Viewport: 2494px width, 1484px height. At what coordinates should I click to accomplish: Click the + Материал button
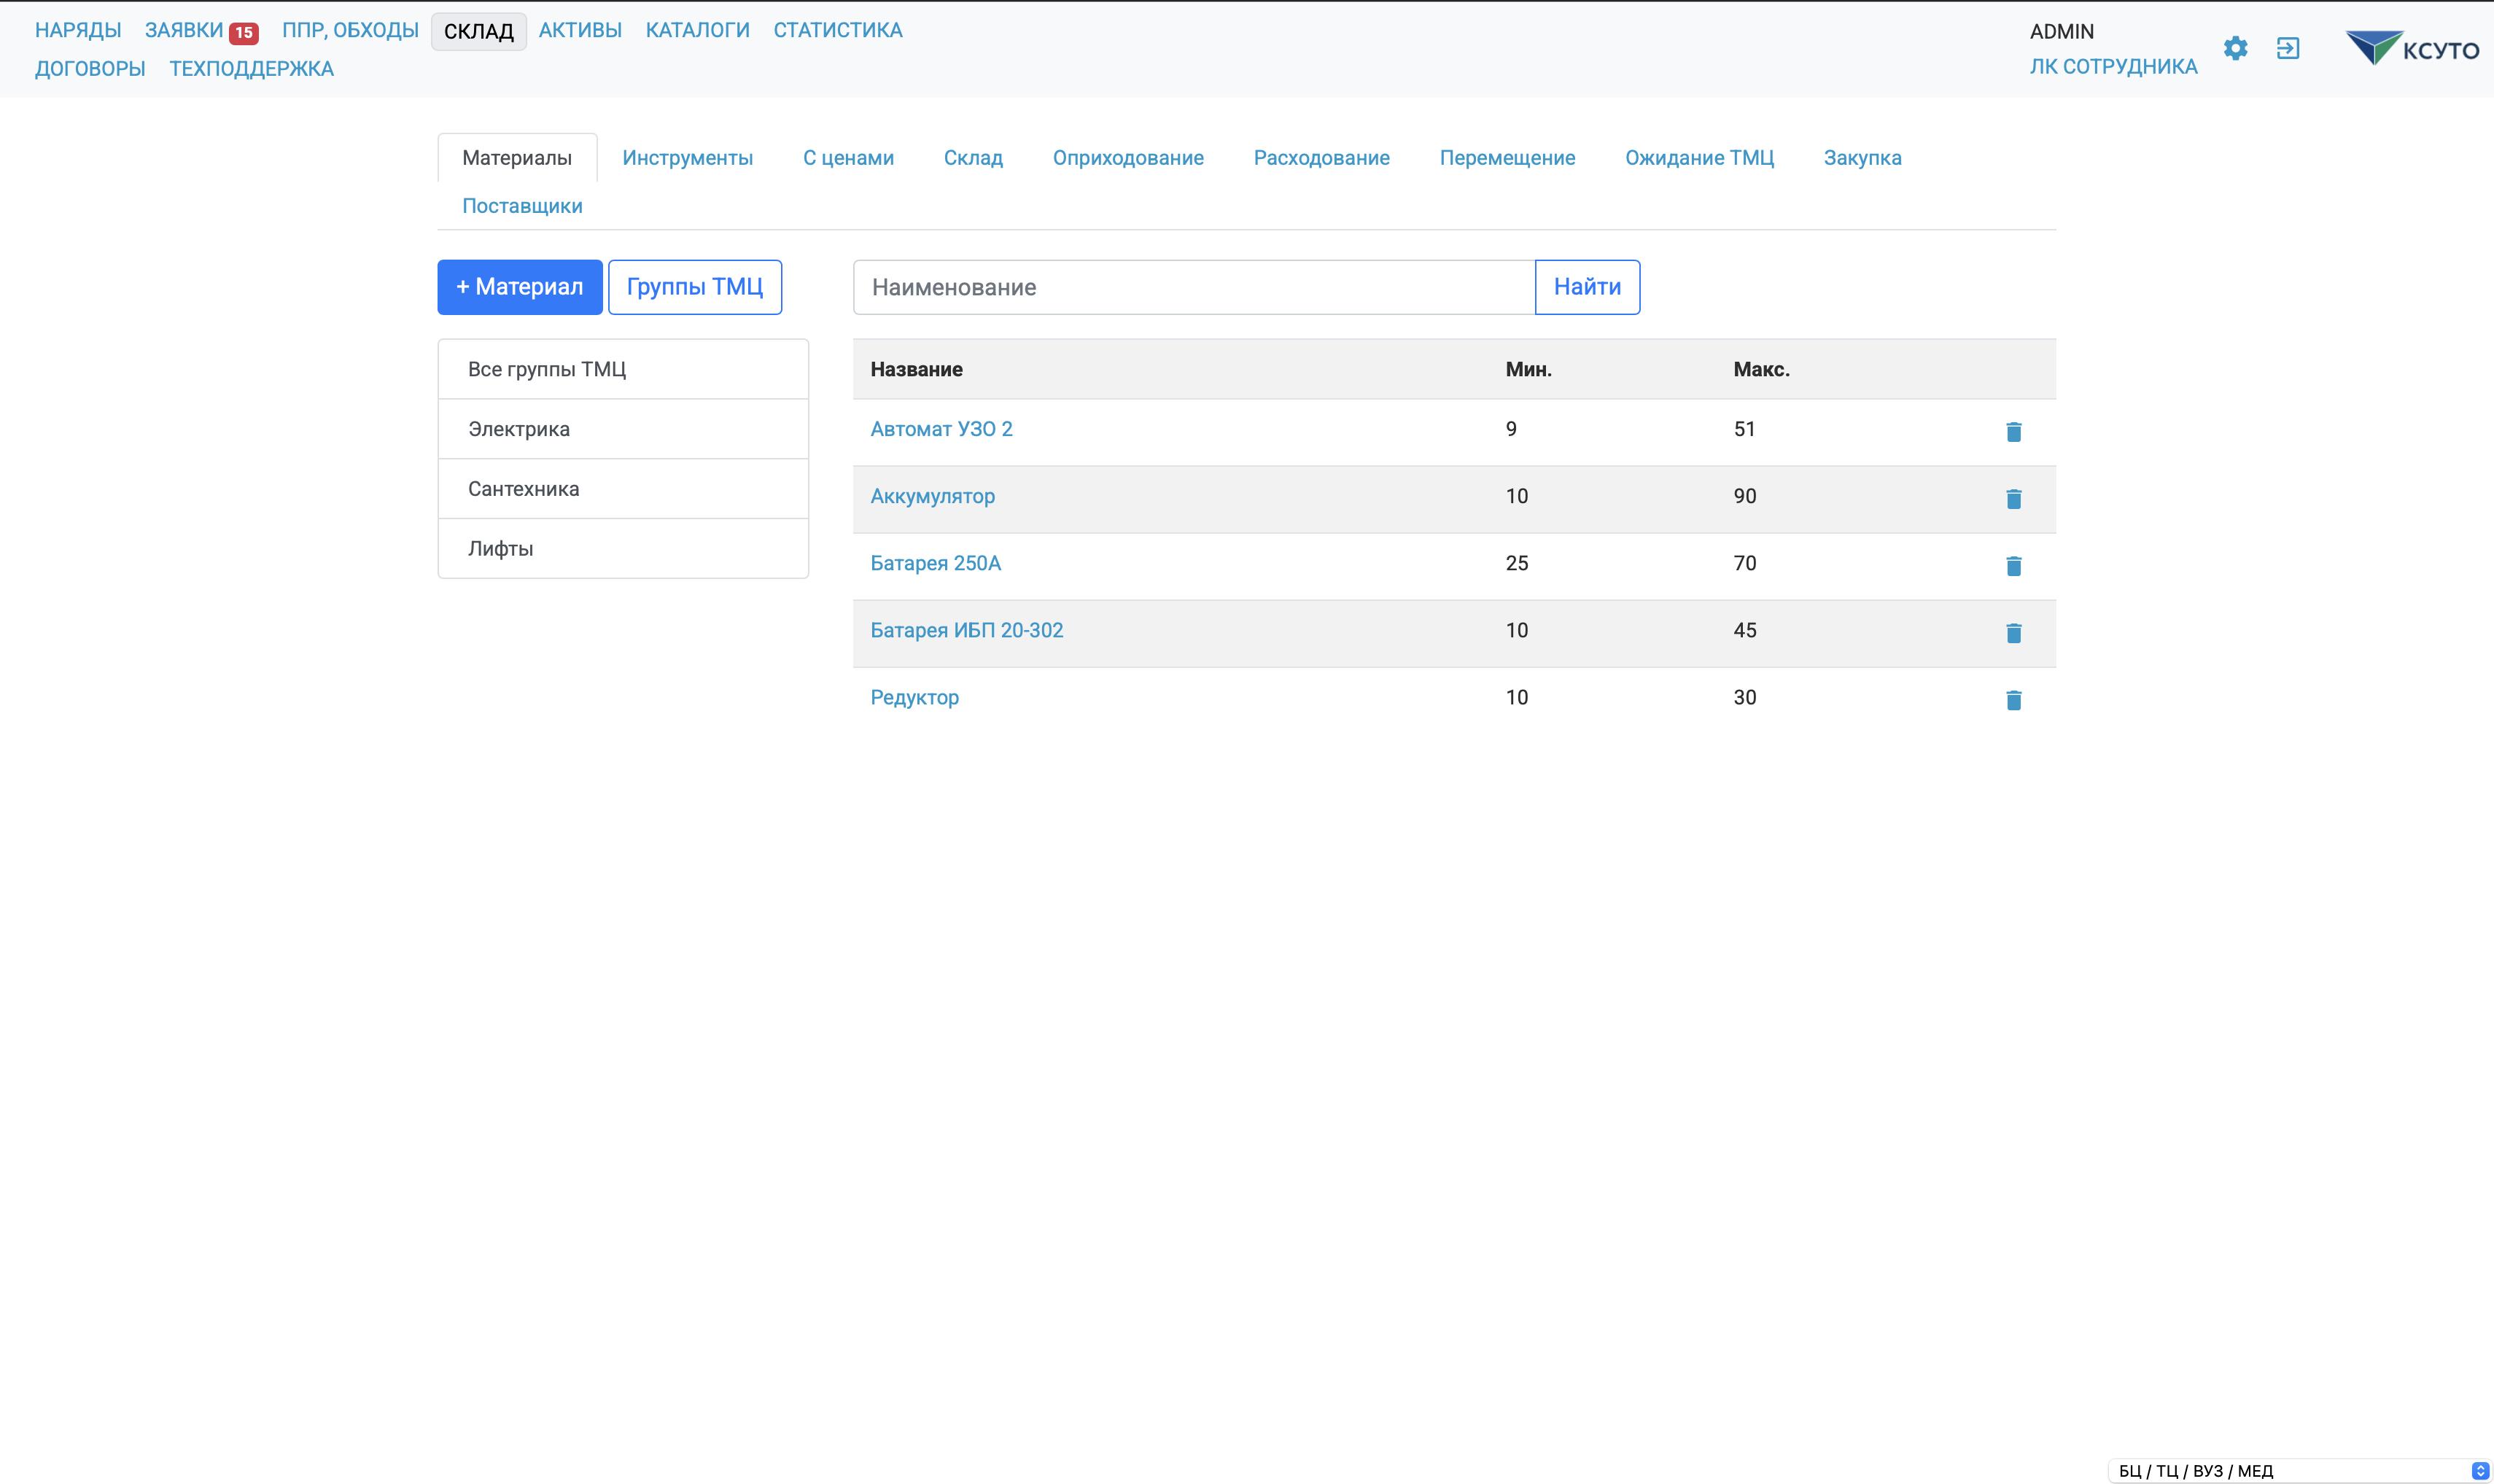tap(519, 287)
